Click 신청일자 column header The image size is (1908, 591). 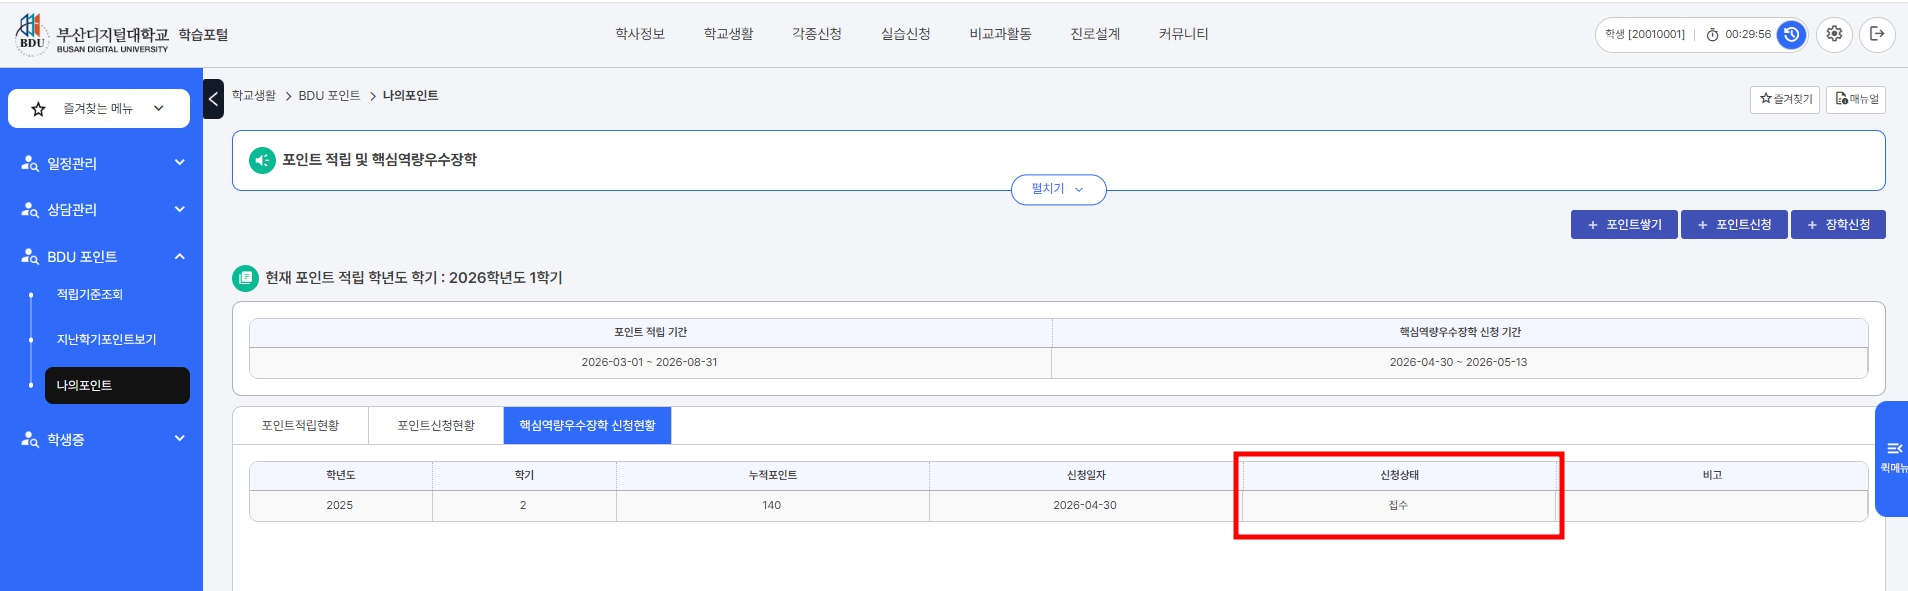point(1086,476)
